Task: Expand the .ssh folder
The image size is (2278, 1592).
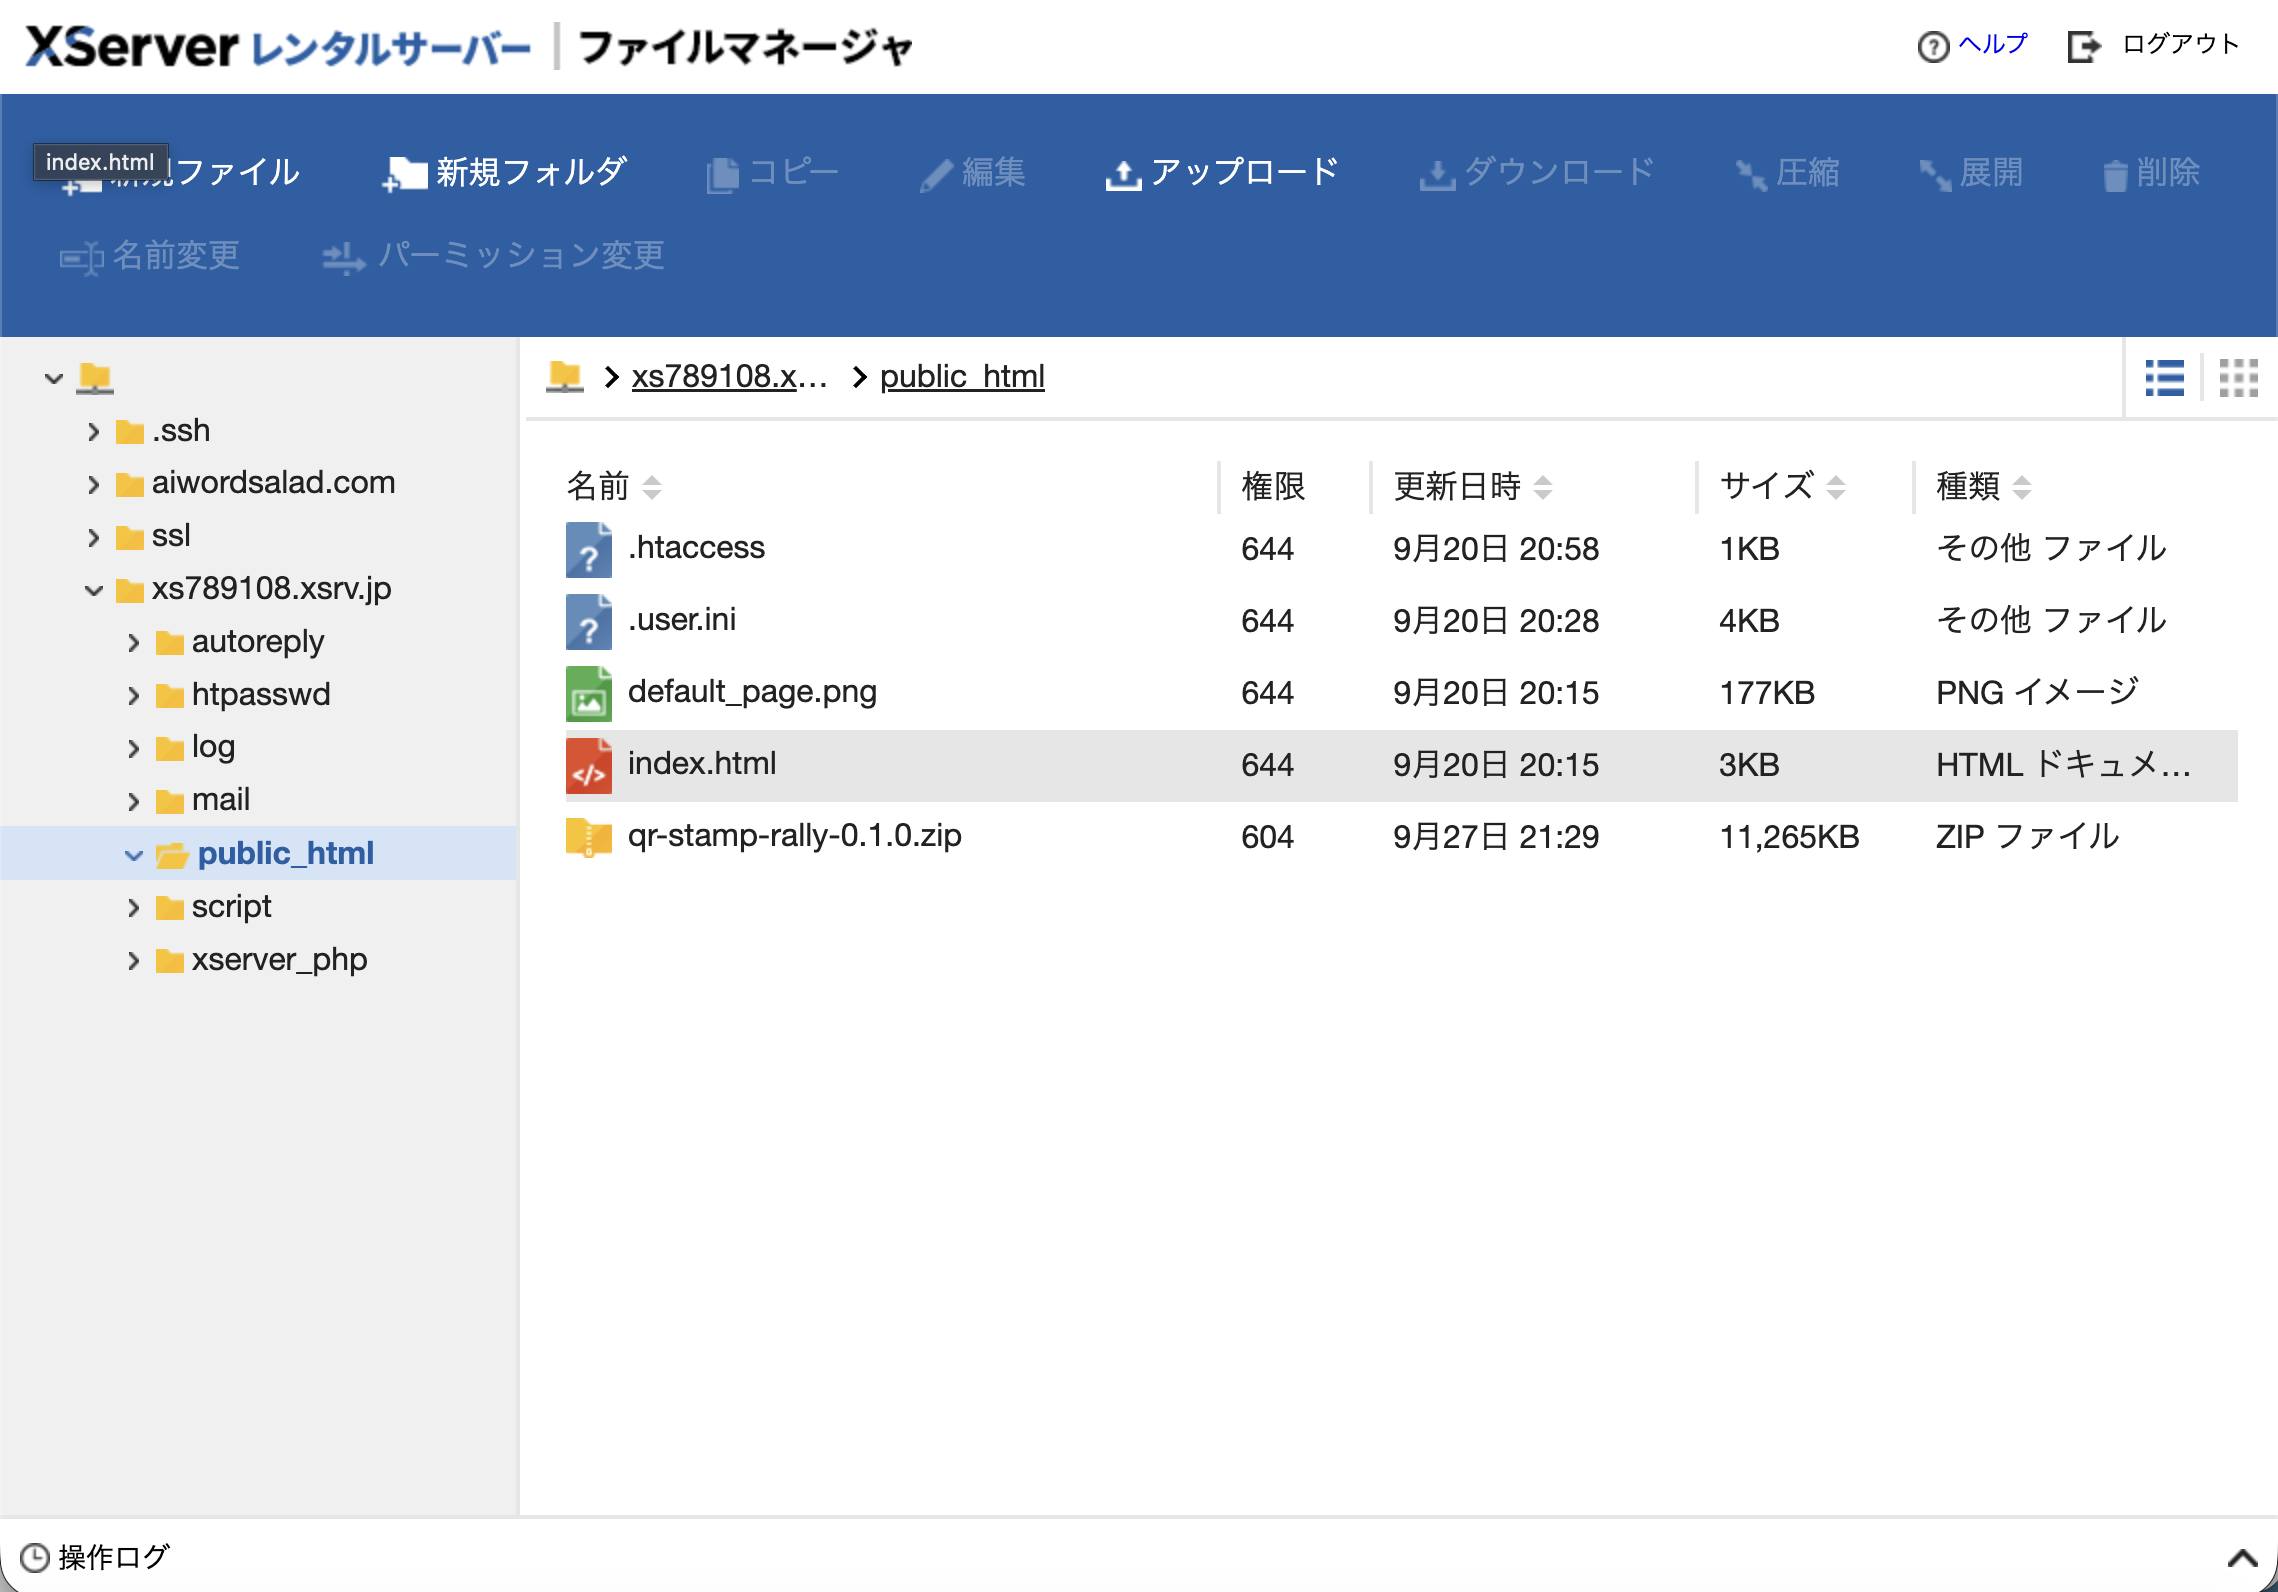Action: (x=94, y=432)
